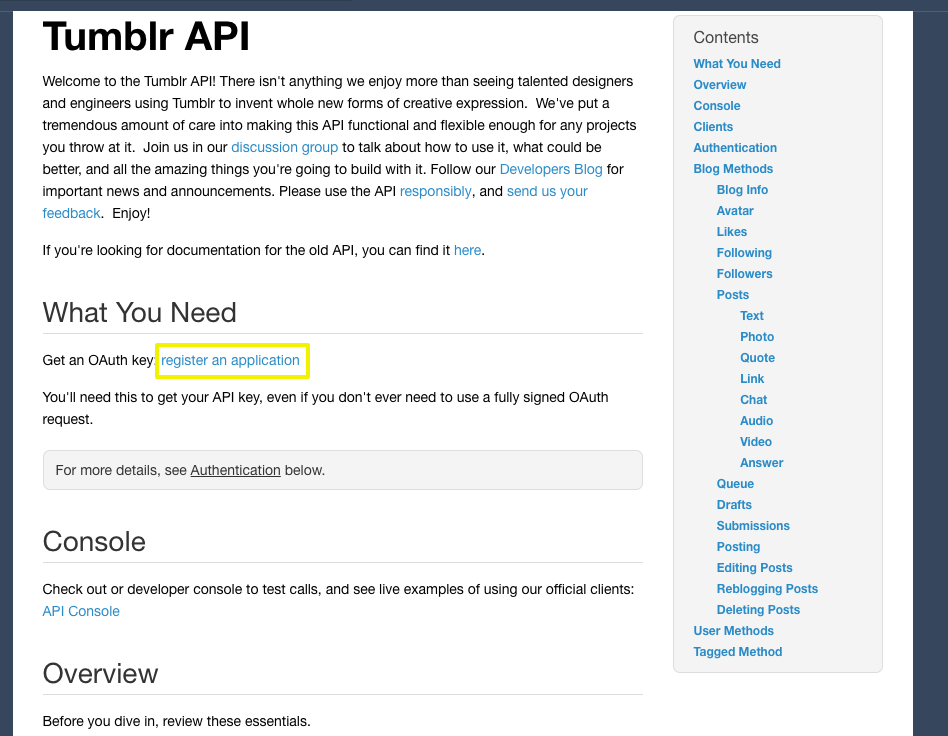Select Audio post type link

pos(756,421)
